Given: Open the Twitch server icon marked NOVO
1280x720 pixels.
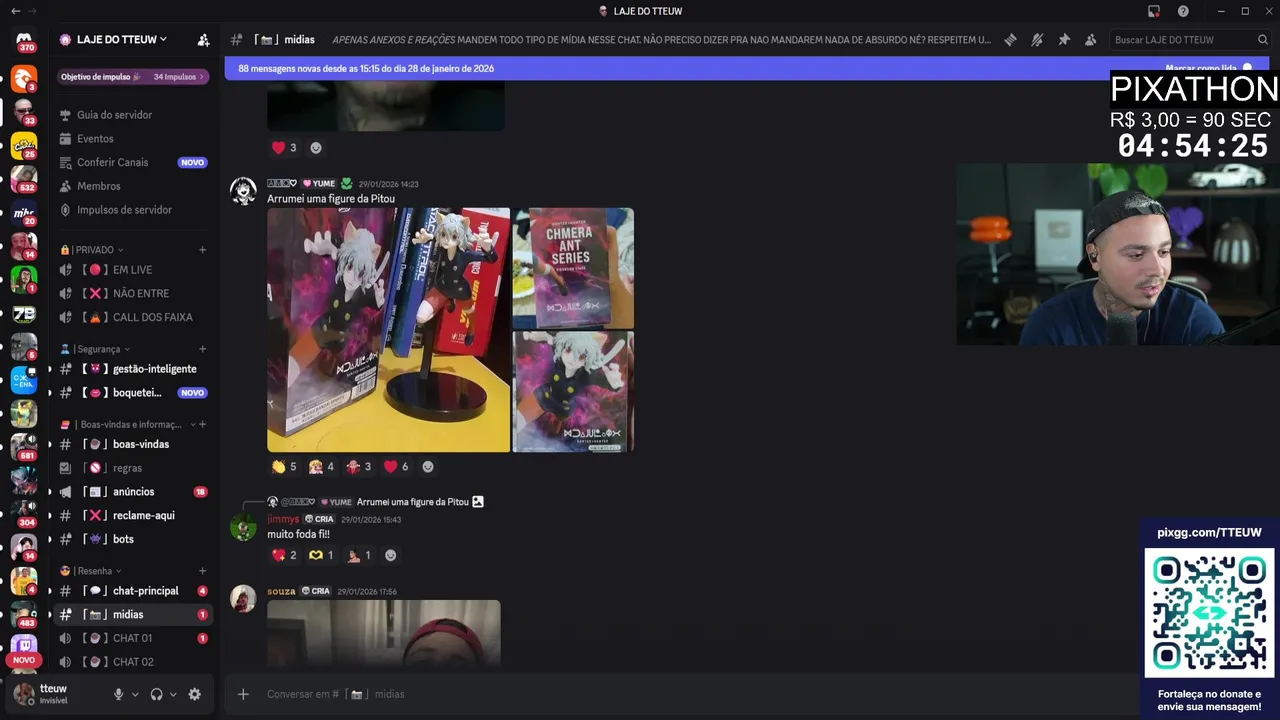Looking at the screenshot, I should (x=24, y=647).
